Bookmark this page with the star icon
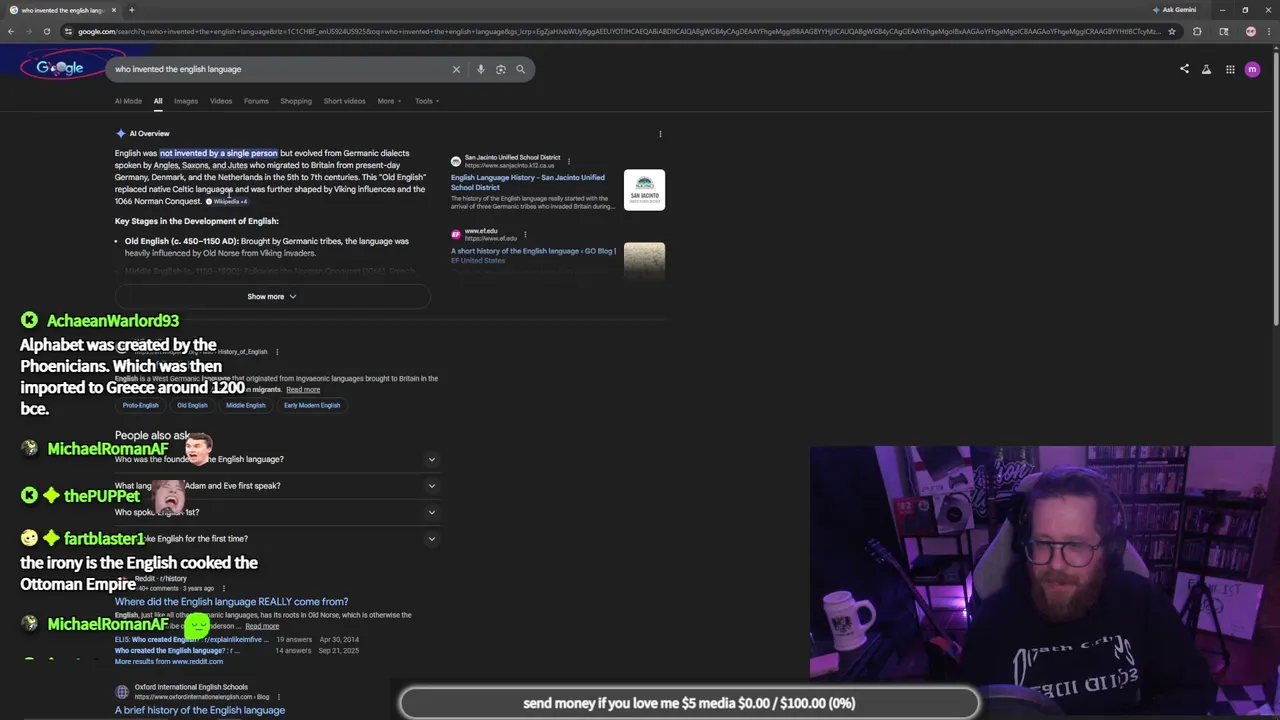The width and height of the screenshot is (1280, 720). tap(1172, 31)
